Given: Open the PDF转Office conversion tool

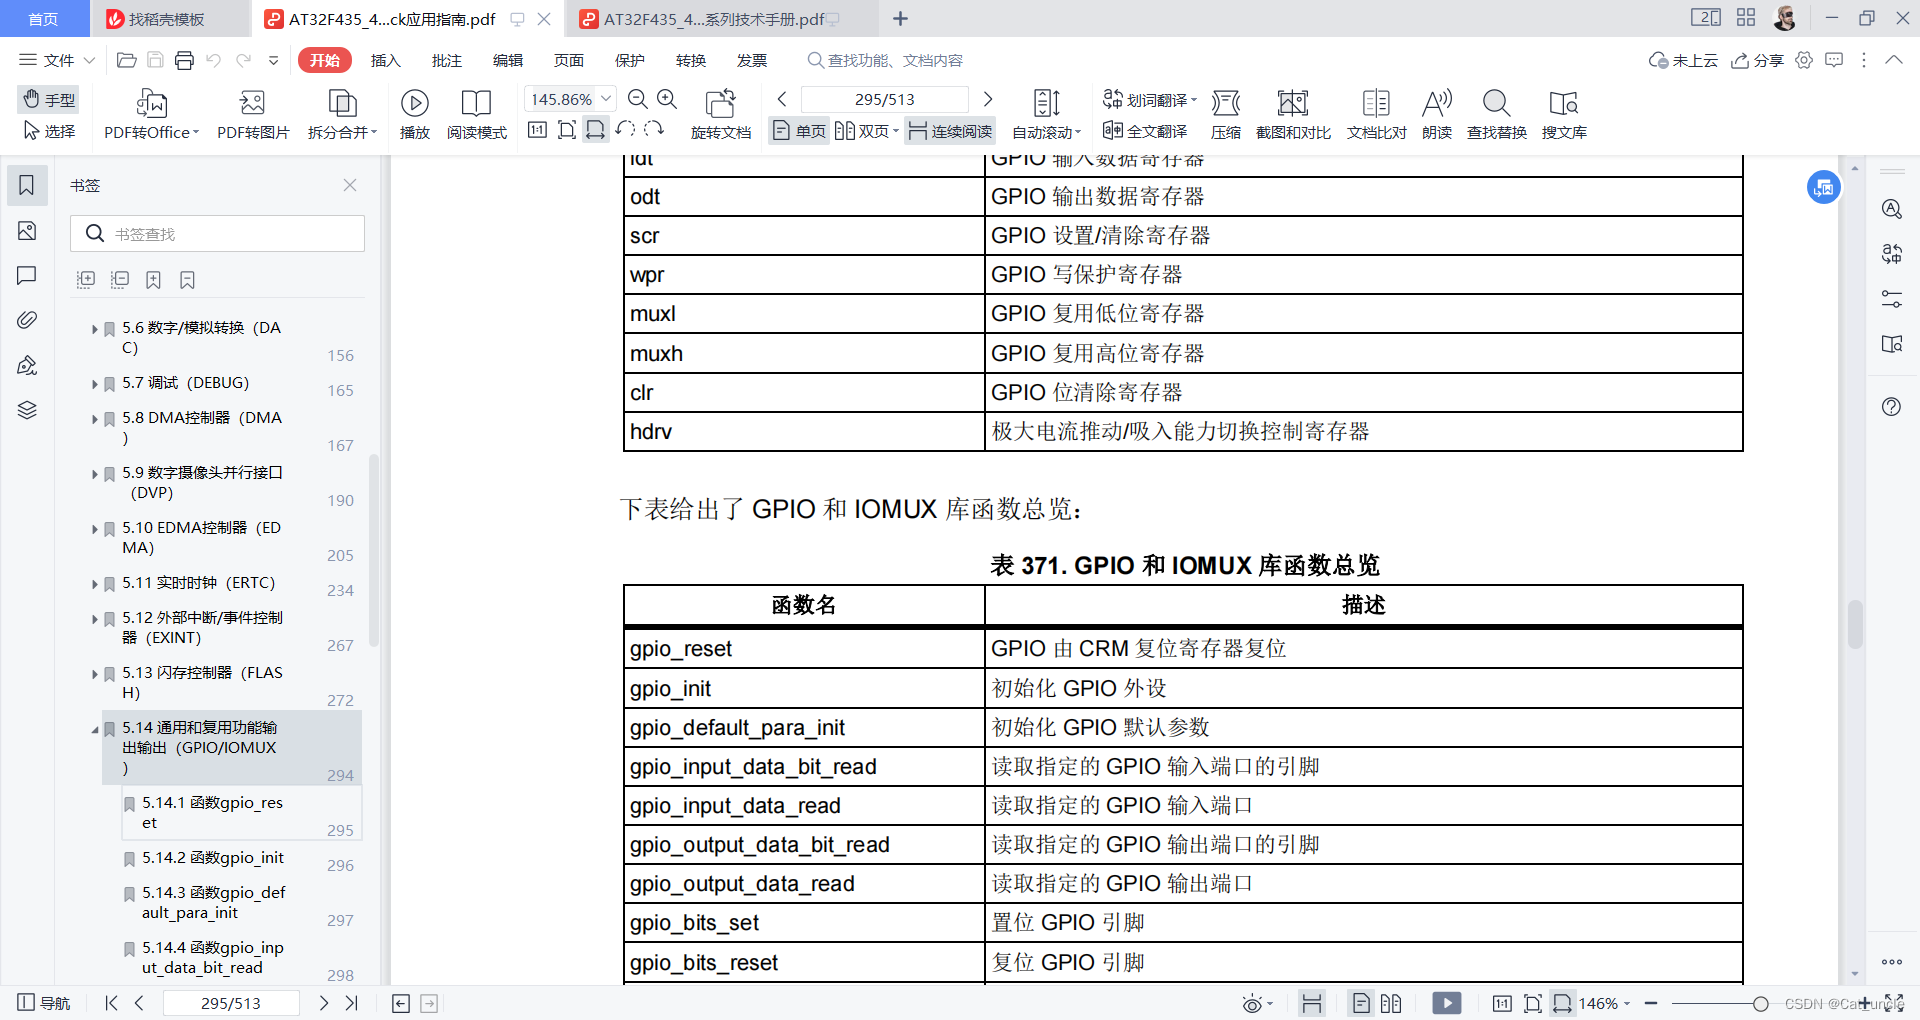Looking at the screenshot, I should coord(149,113).
